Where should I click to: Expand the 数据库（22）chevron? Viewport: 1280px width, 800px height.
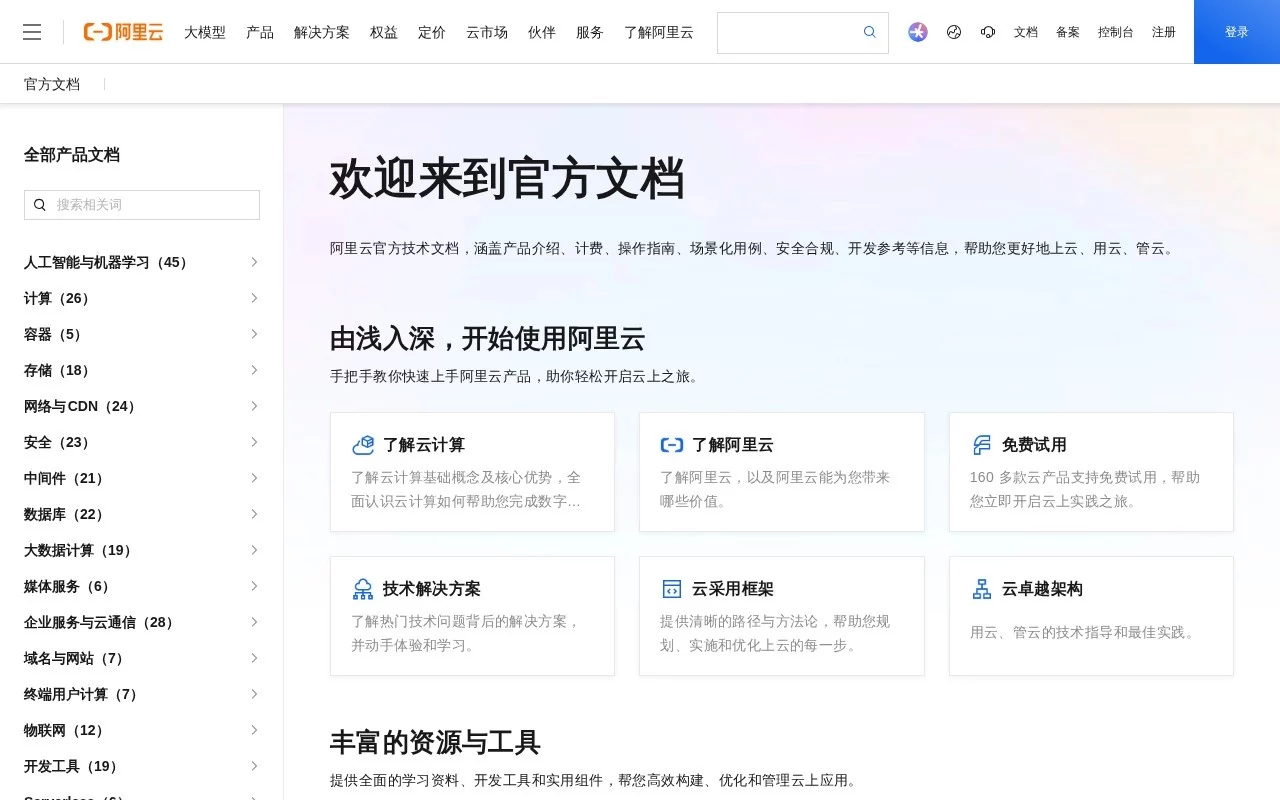coord(254,514)
